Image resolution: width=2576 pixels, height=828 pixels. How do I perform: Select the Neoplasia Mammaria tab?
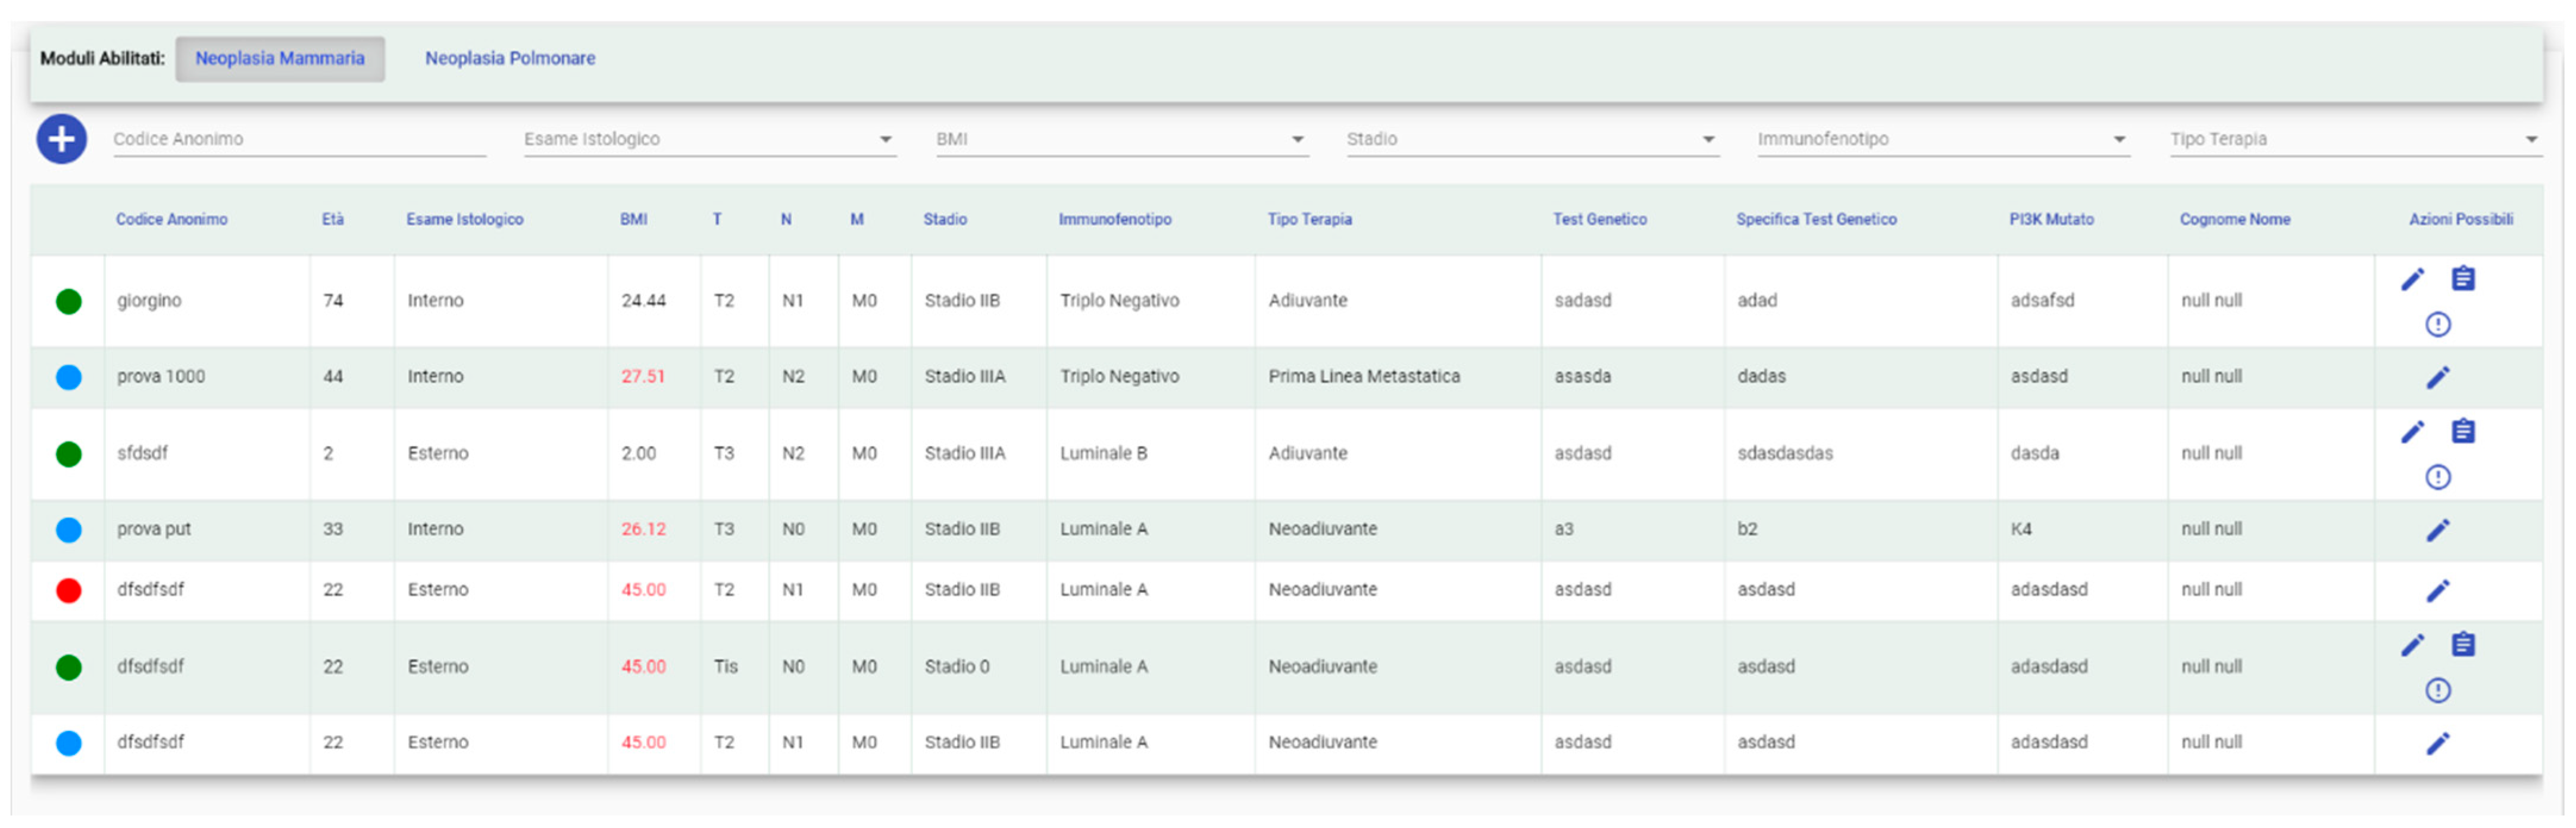click(280, 58)
